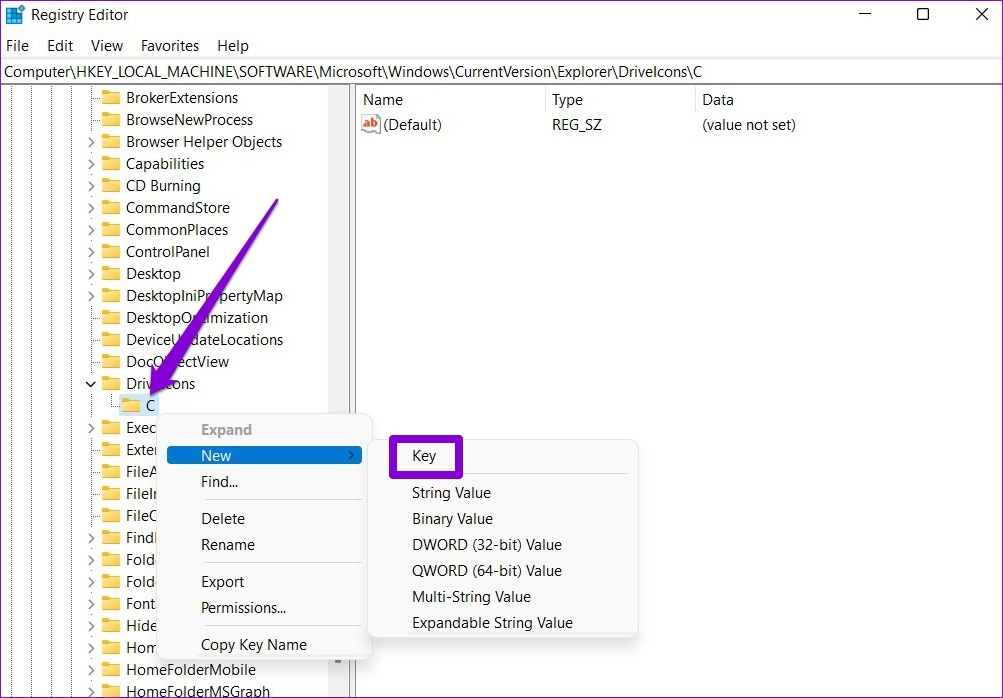
Task: Expand the HomeFolderMobile key
Action: [91, 670]
